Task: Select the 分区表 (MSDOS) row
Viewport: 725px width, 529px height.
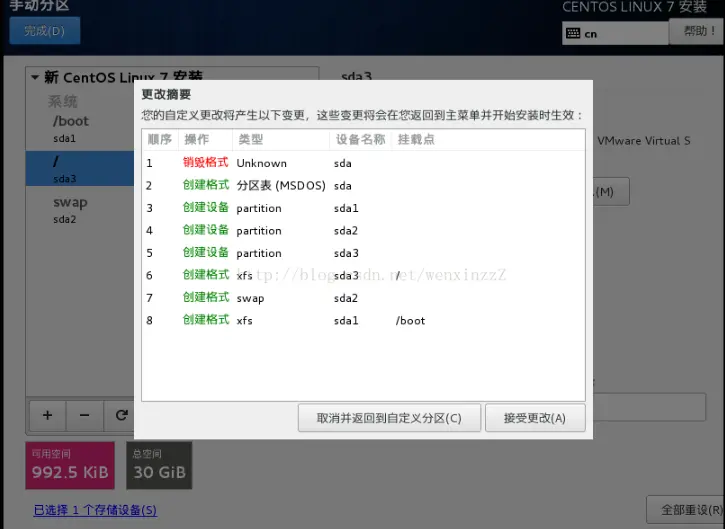Action: (363, 185)
